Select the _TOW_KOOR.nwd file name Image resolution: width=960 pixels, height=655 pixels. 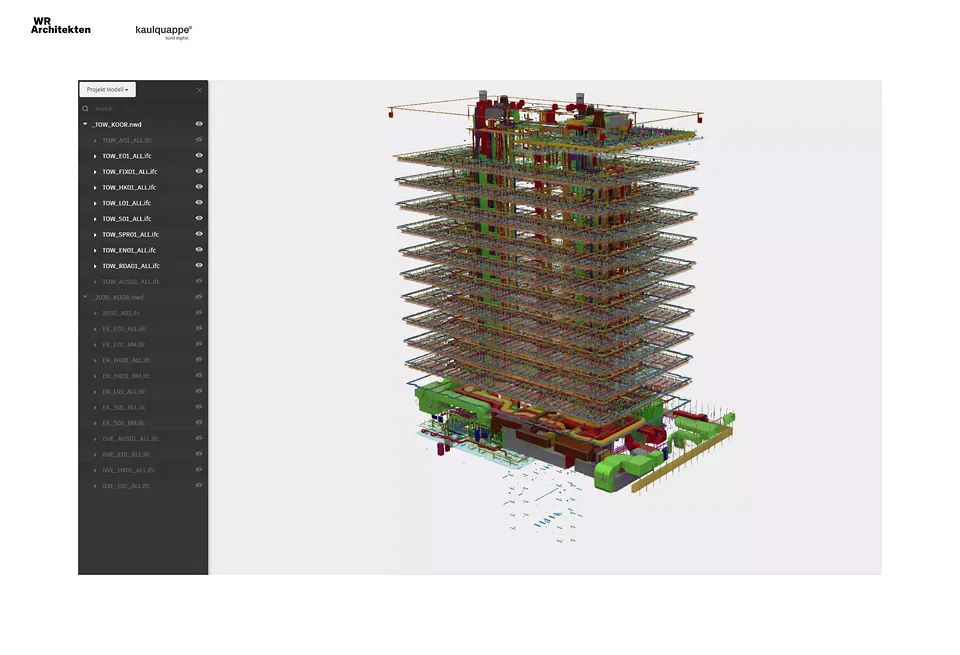tap(117, 124)
